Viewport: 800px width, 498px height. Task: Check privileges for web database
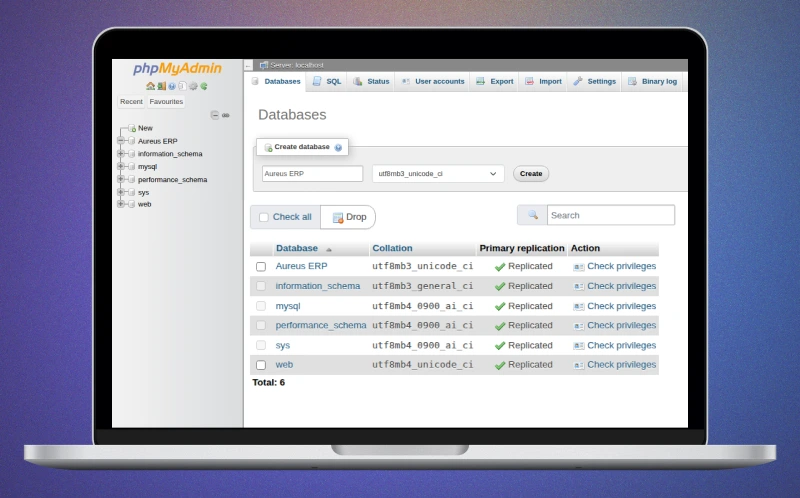coord(615,365)
